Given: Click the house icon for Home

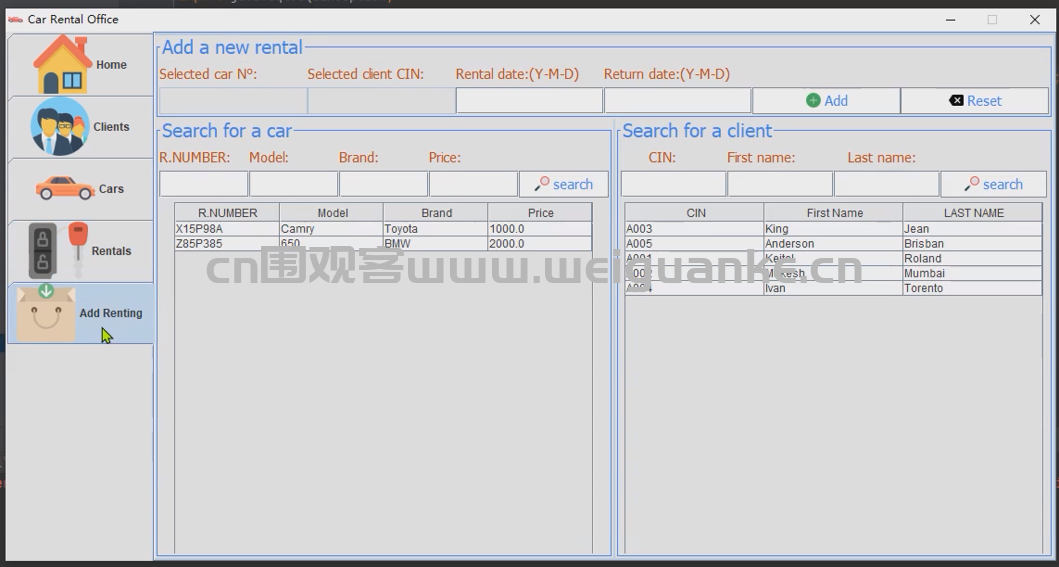Looking at the screenshot, I should [x=63, y=65].
